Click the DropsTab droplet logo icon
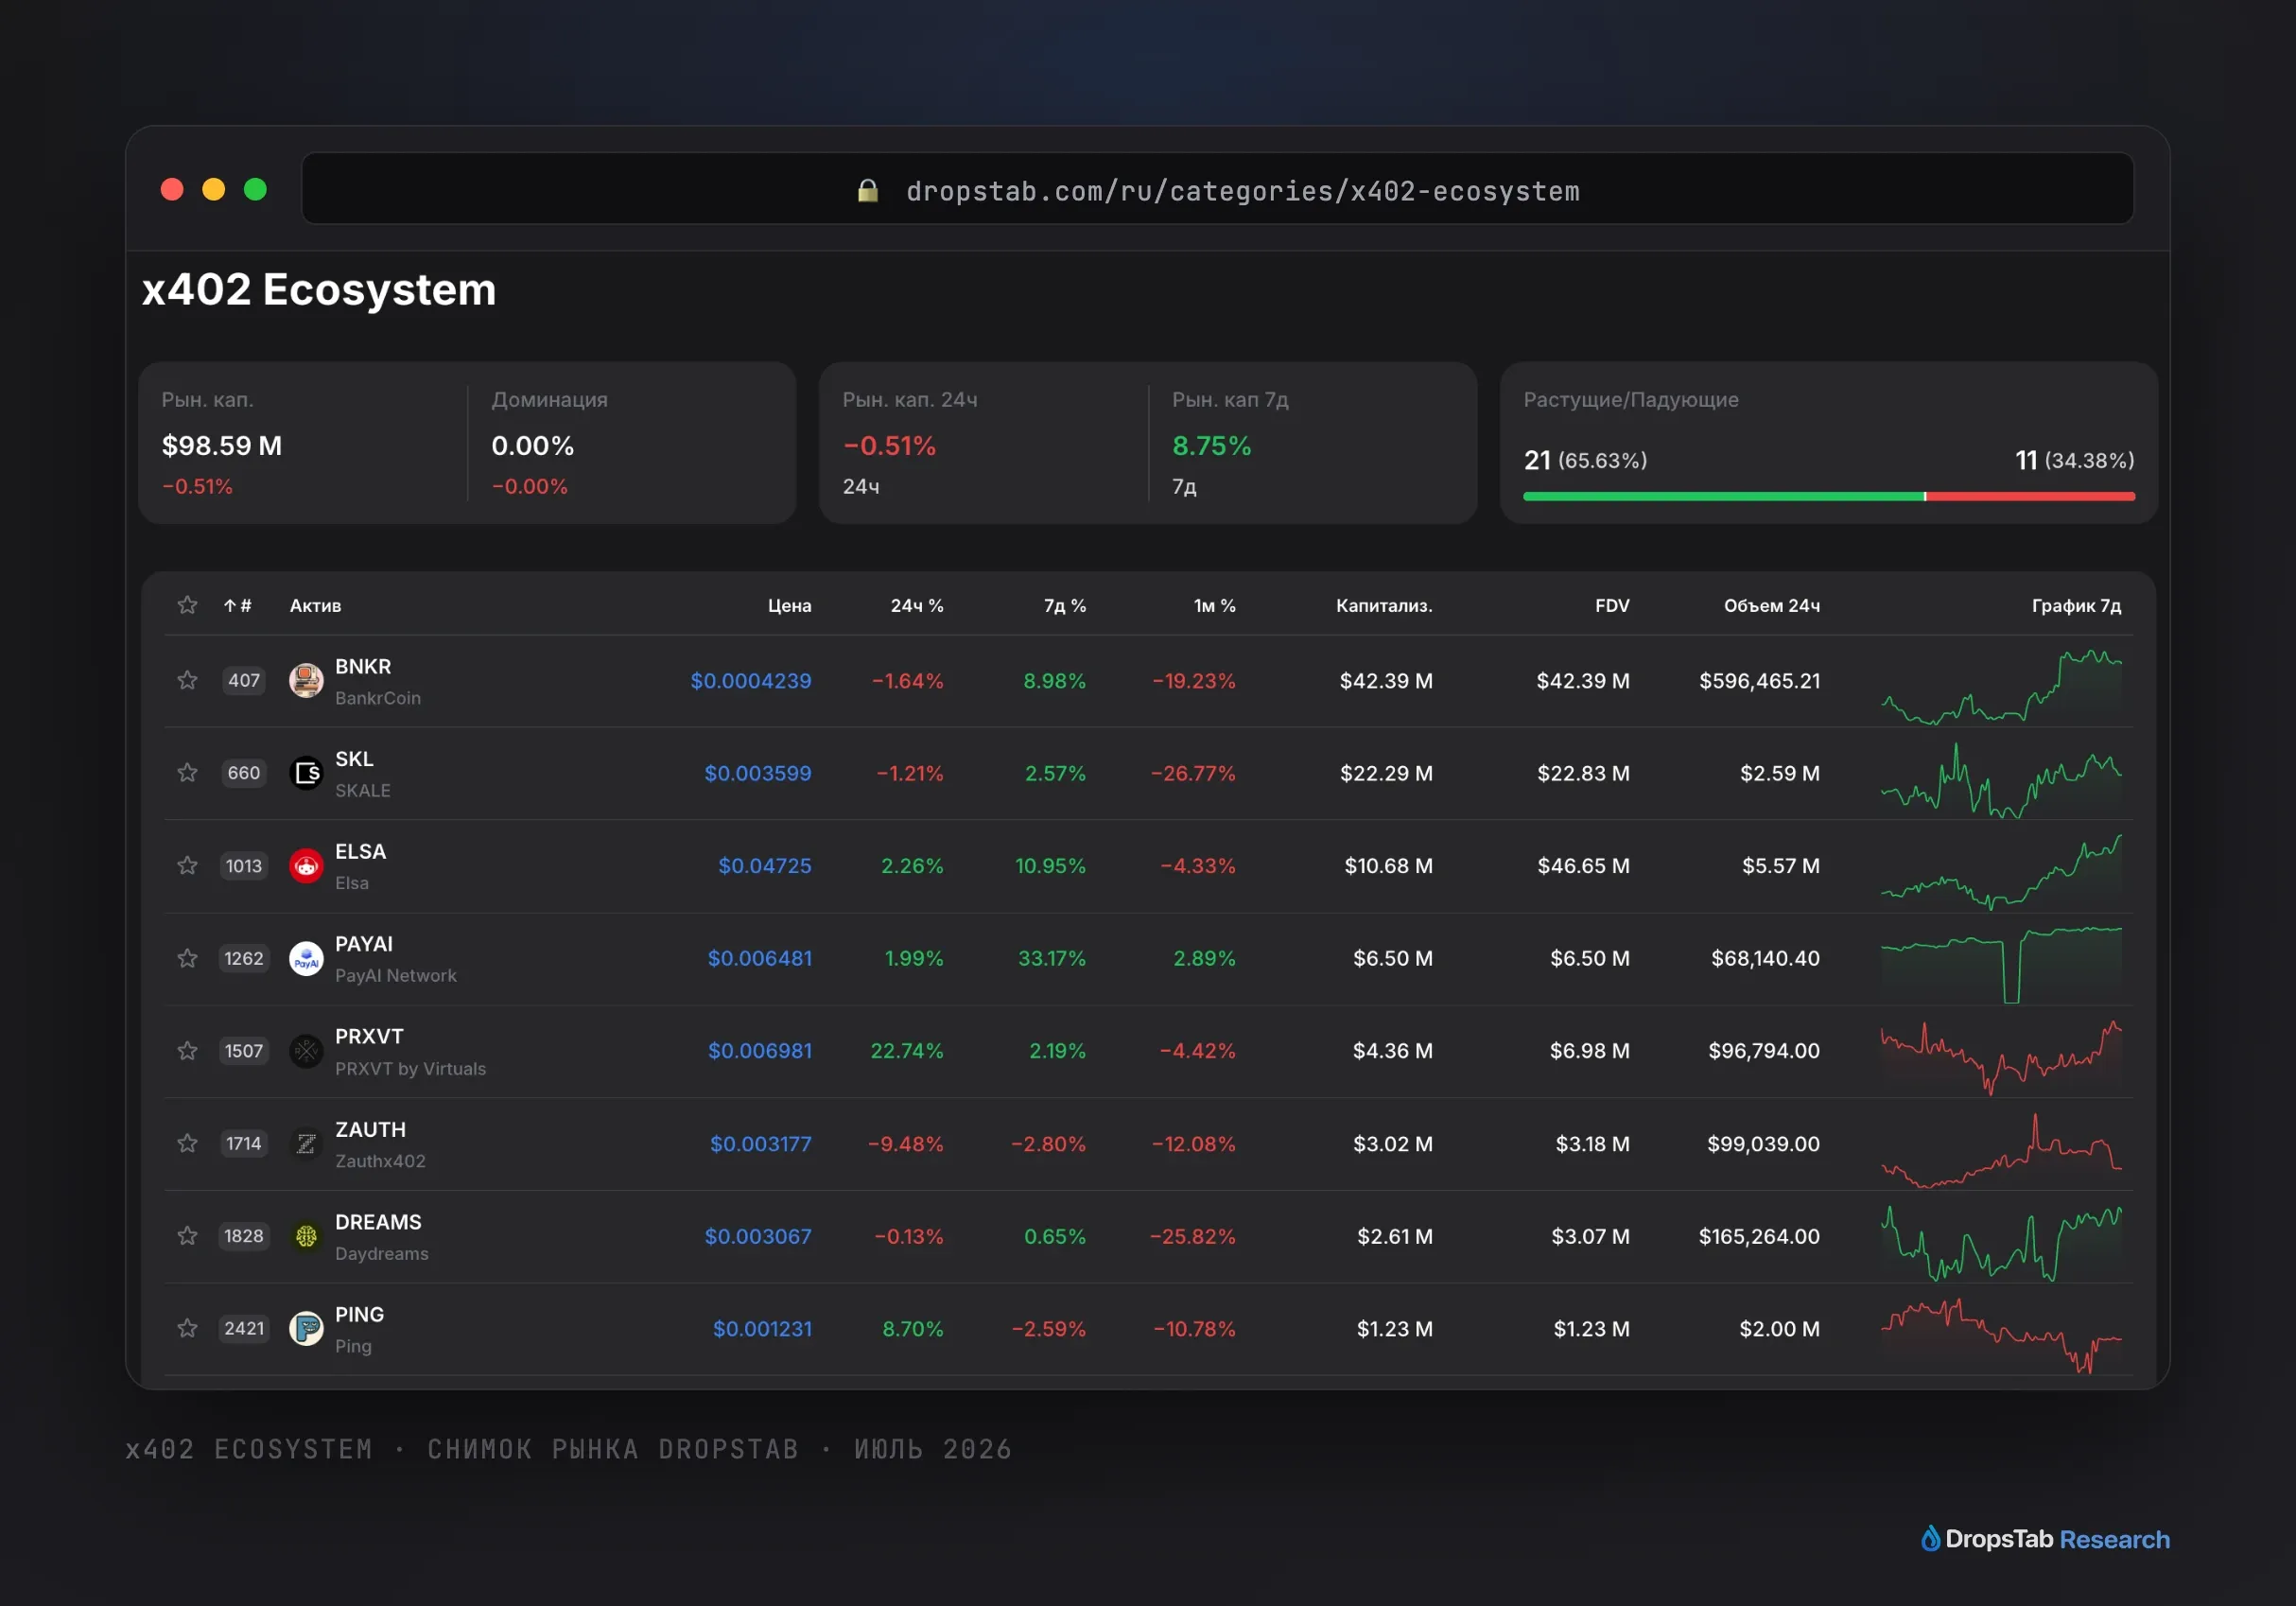The width and height of the screenshot is (2296, 1606). tap(1930, 1538)
